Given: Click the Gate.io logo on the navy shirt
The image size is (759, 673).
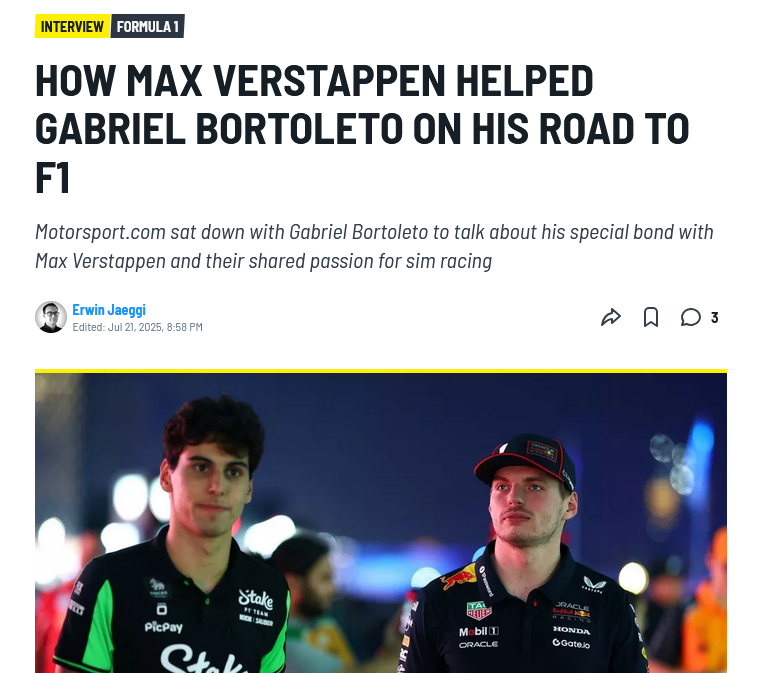Looking at the screenshot, I should (571, 643).
